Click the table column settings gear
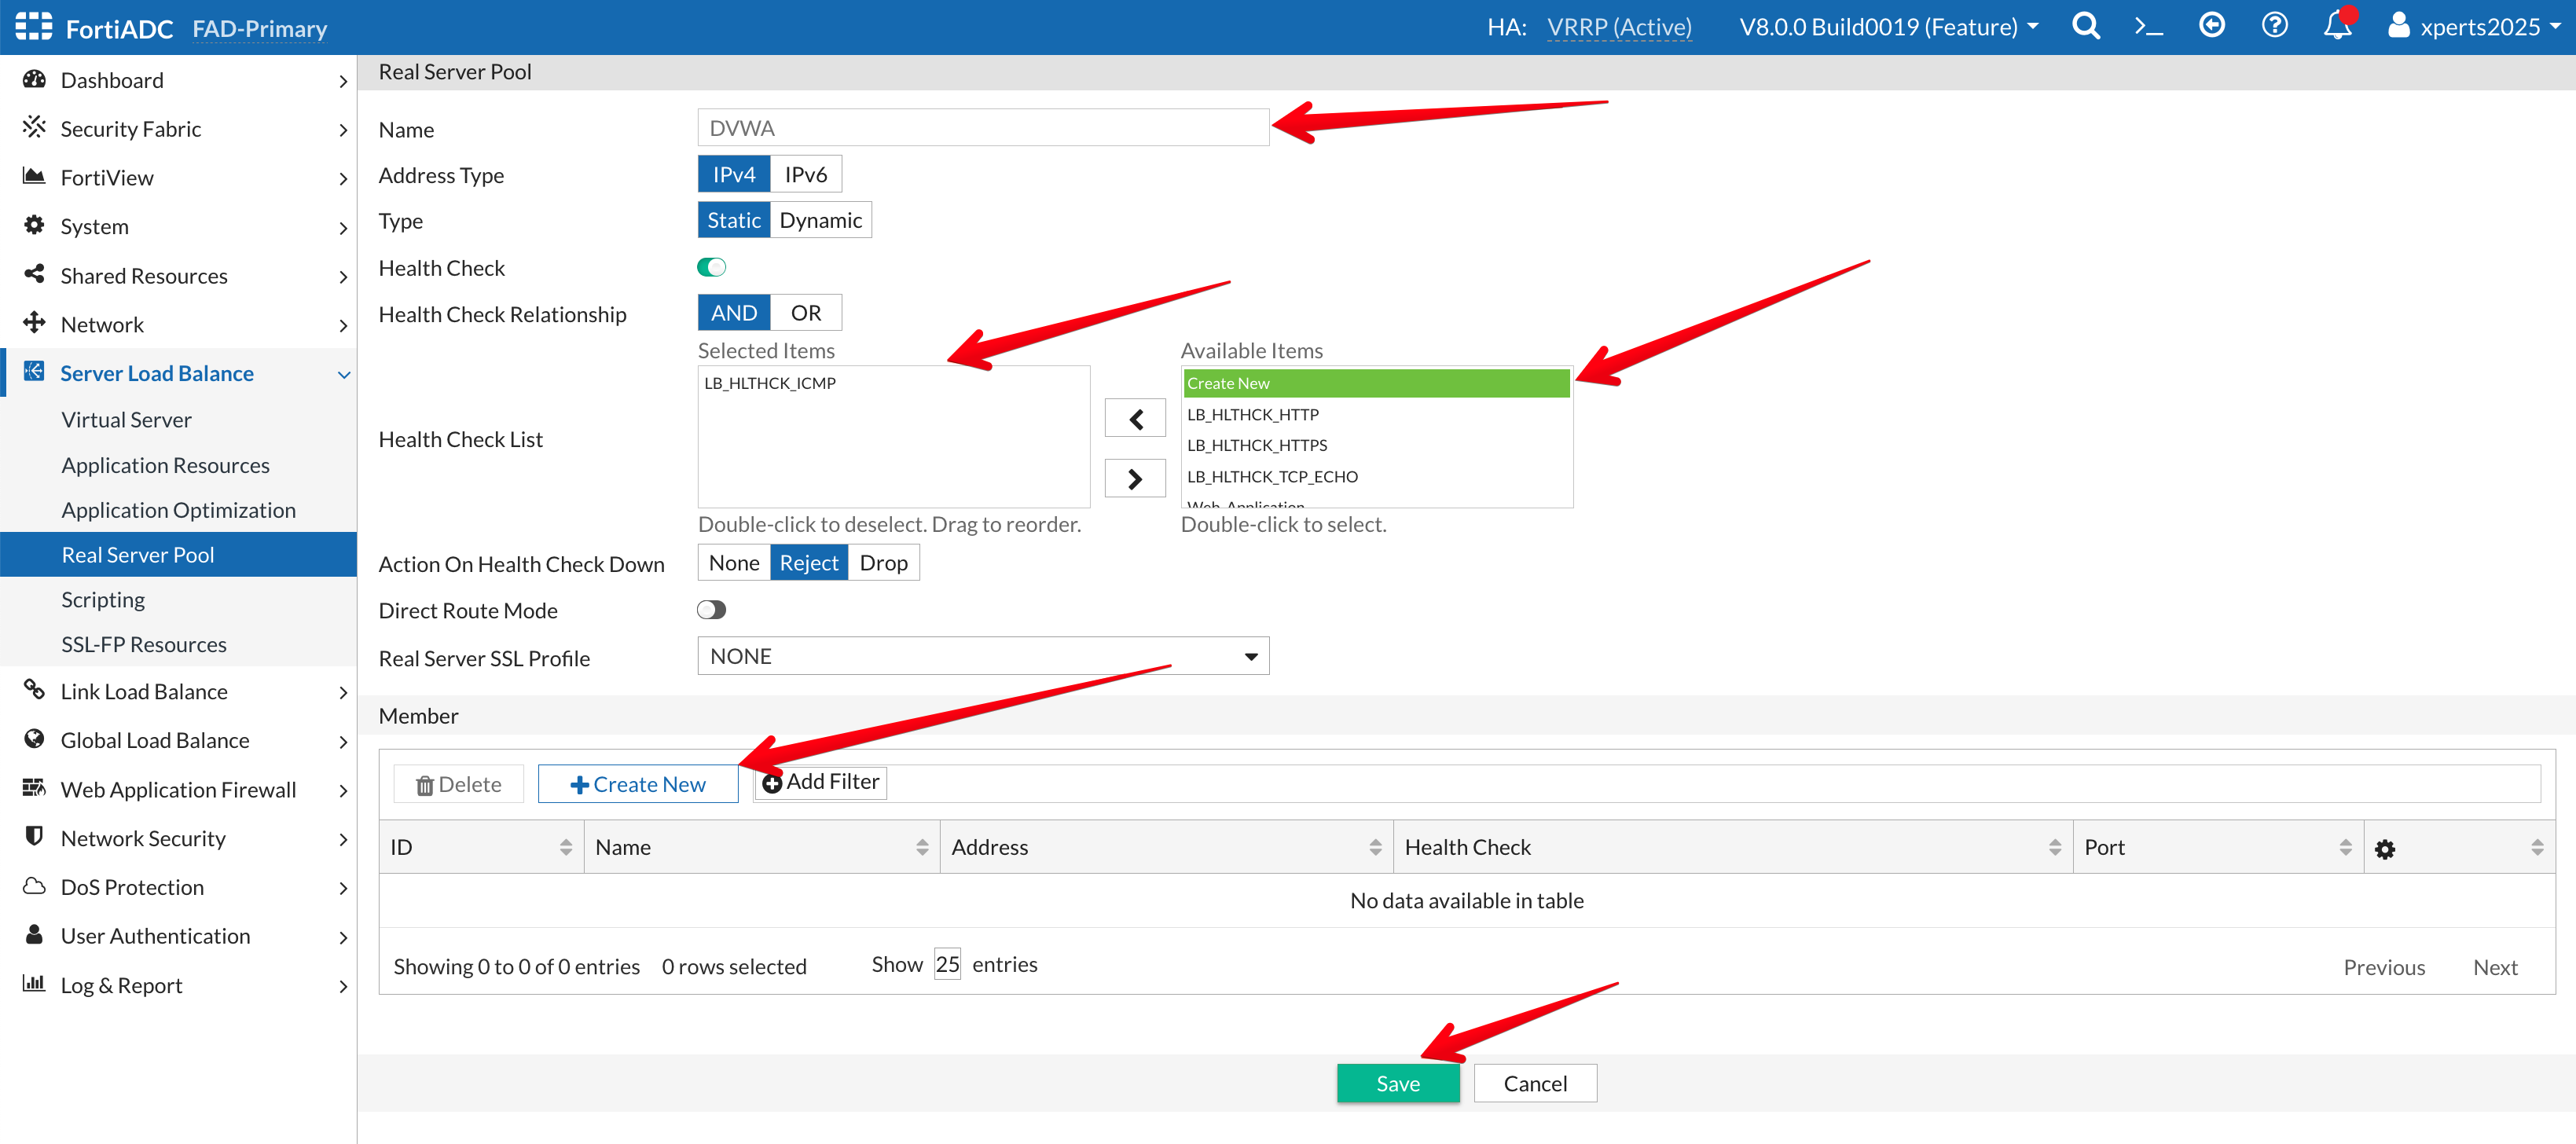The width and height of the screenshot is (2576, 1144). (2384, 849)
